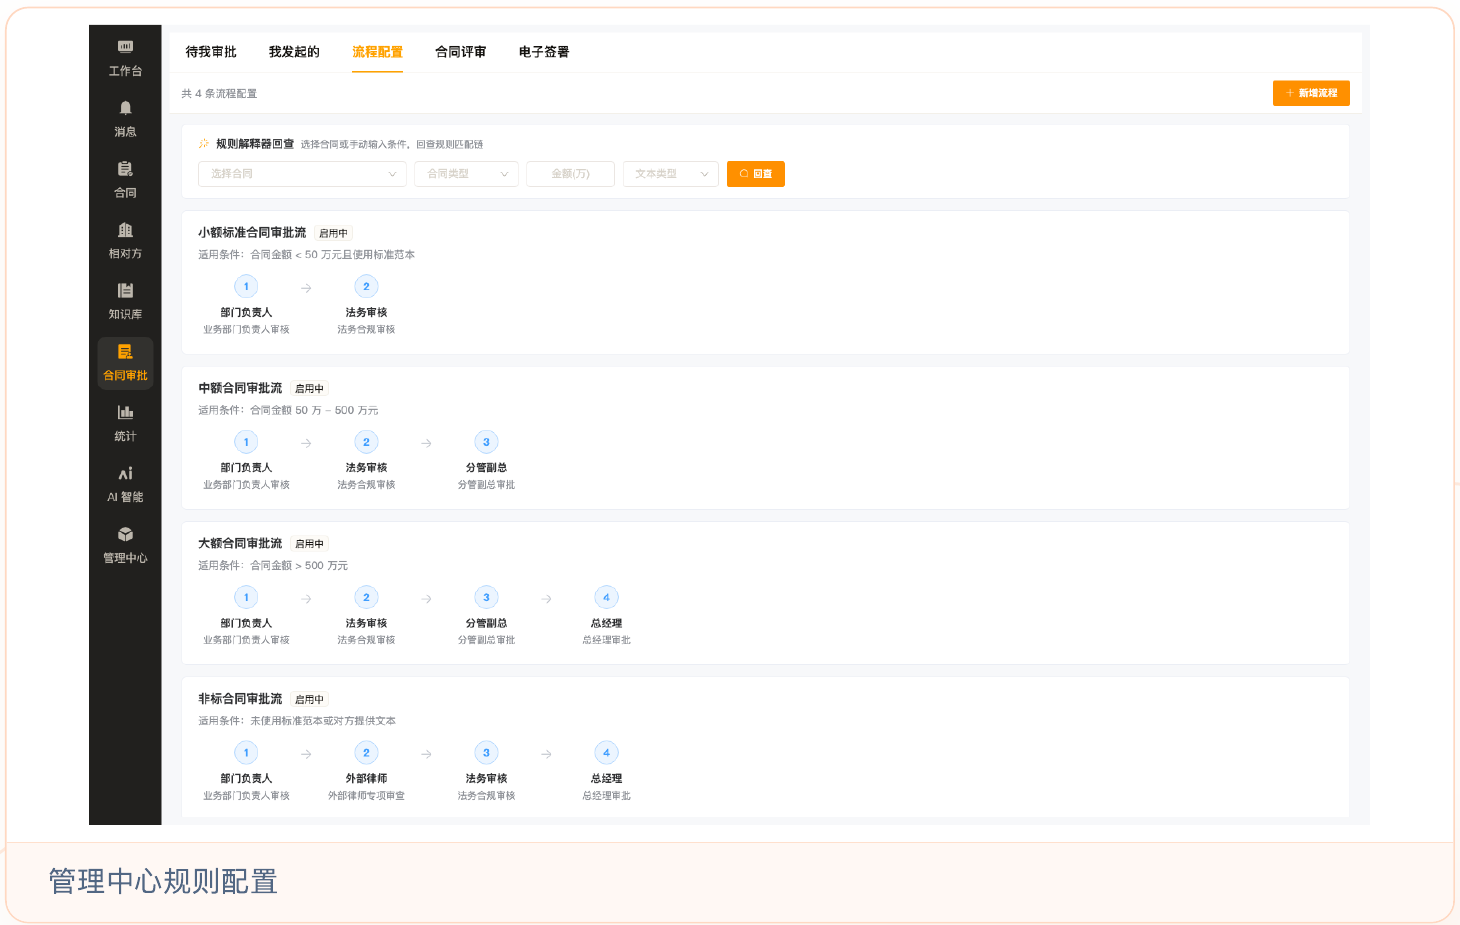The height and width of the screenshot is (925, 1460).
Task: Open the 选择合同 dropdown
Action: tap(302, 174)
